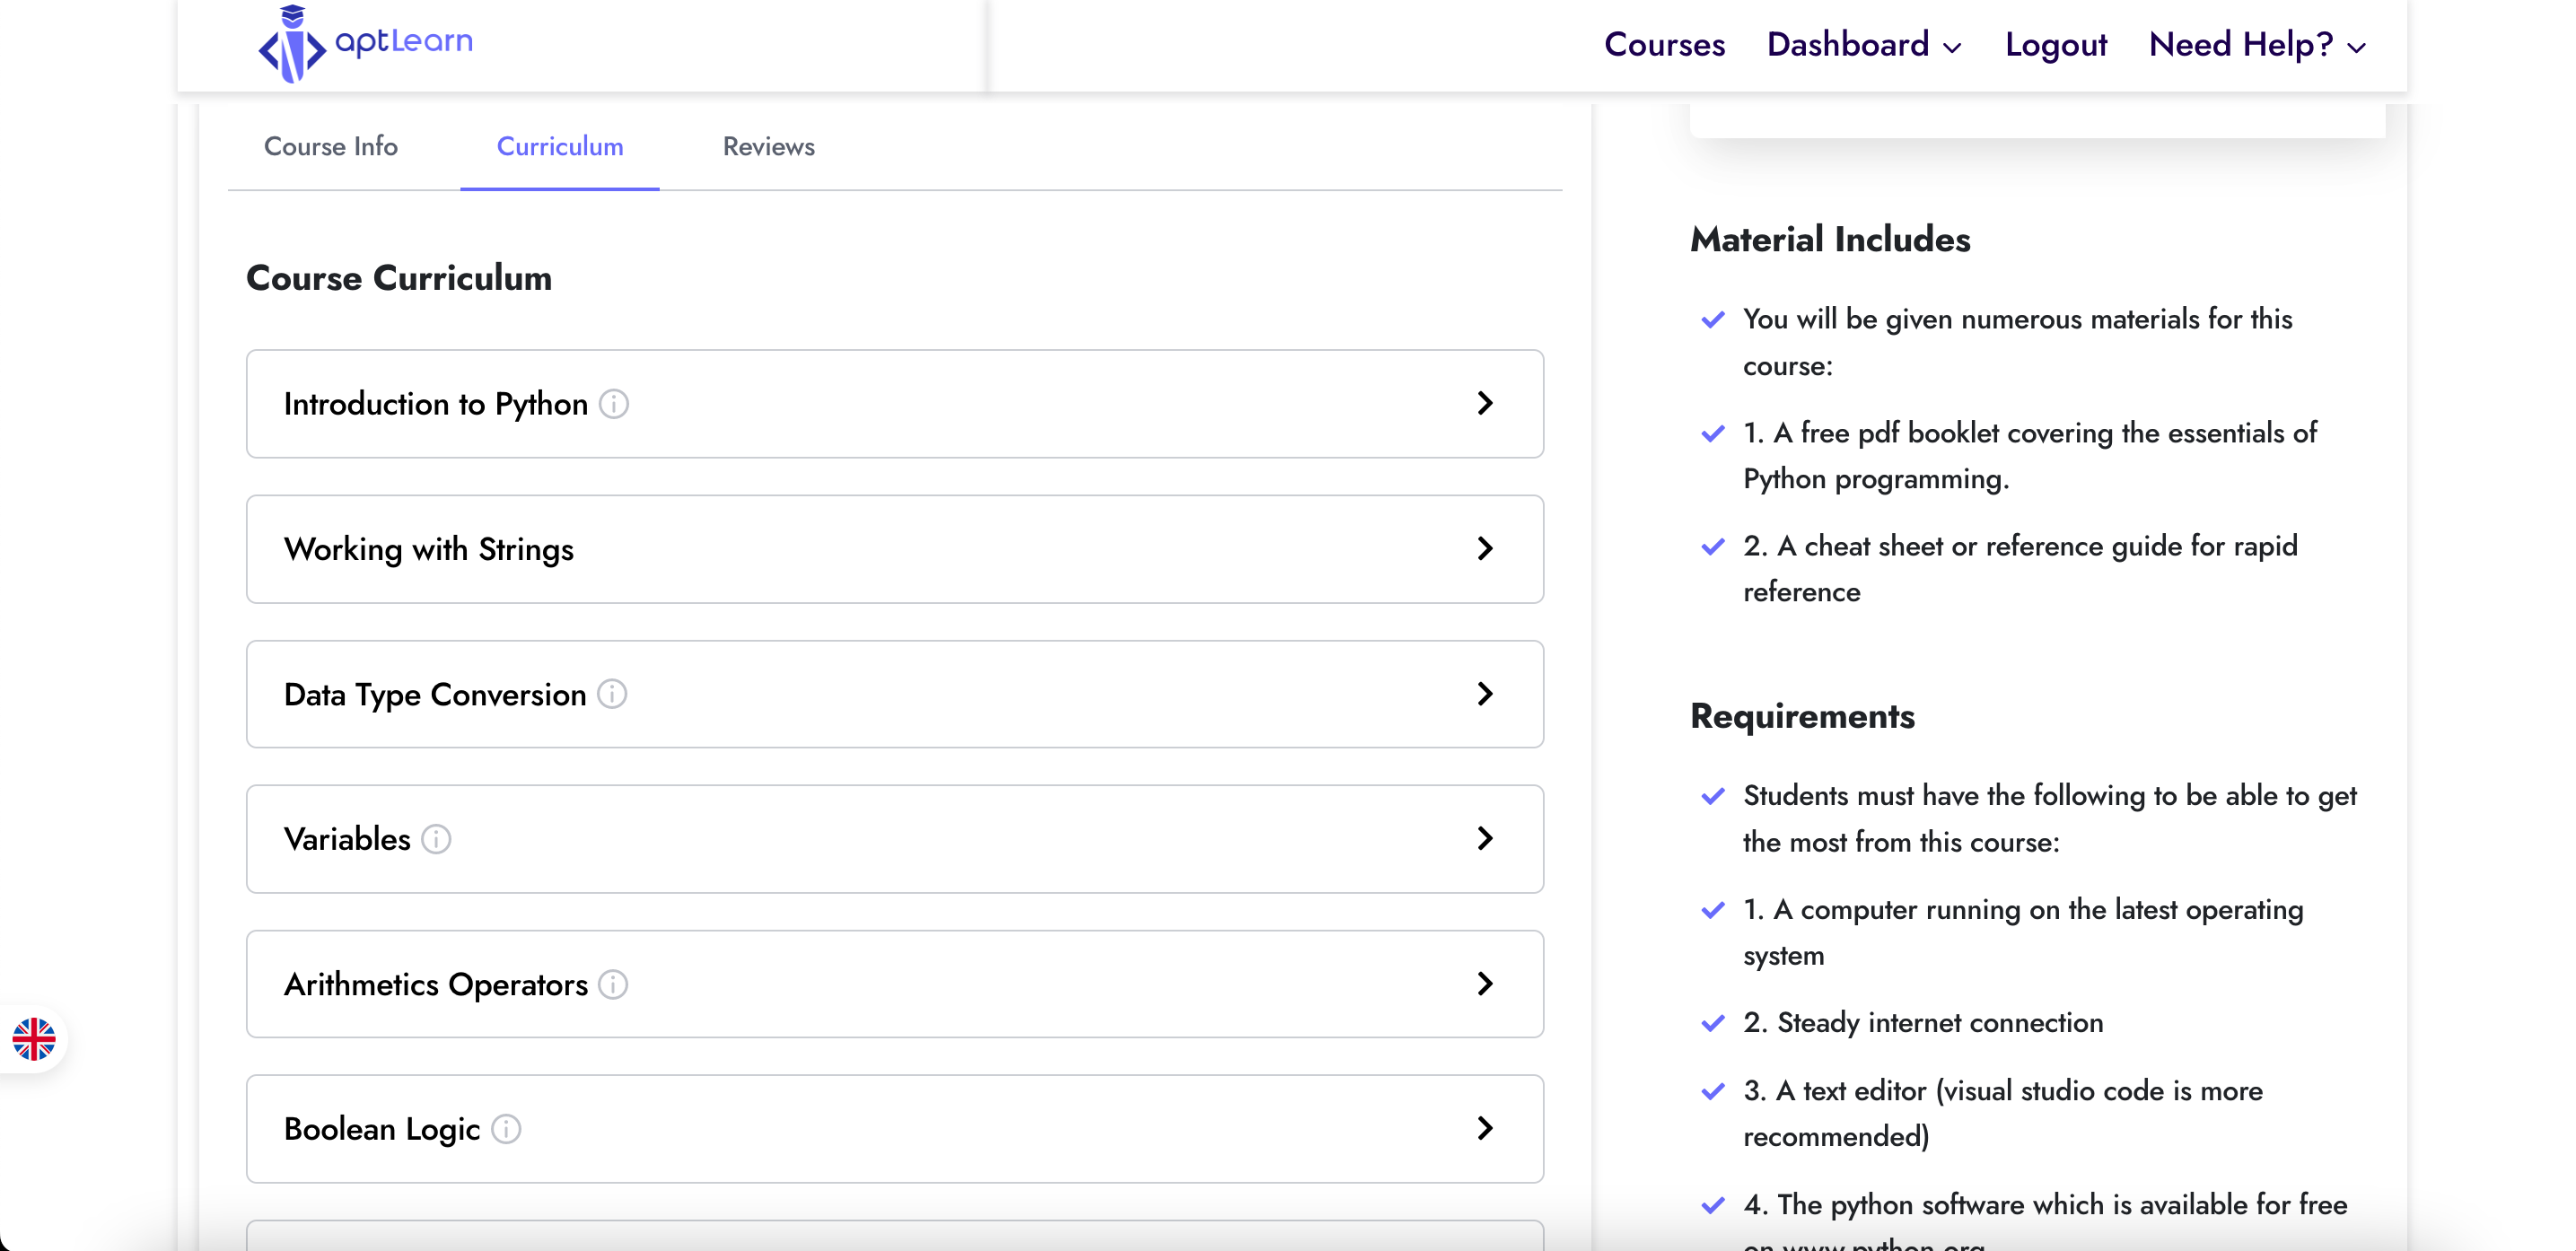Switch to the Course Info tab
Image resolution: width=2576 pixels, height=1251 pixels.
click(x=331, y=146)
